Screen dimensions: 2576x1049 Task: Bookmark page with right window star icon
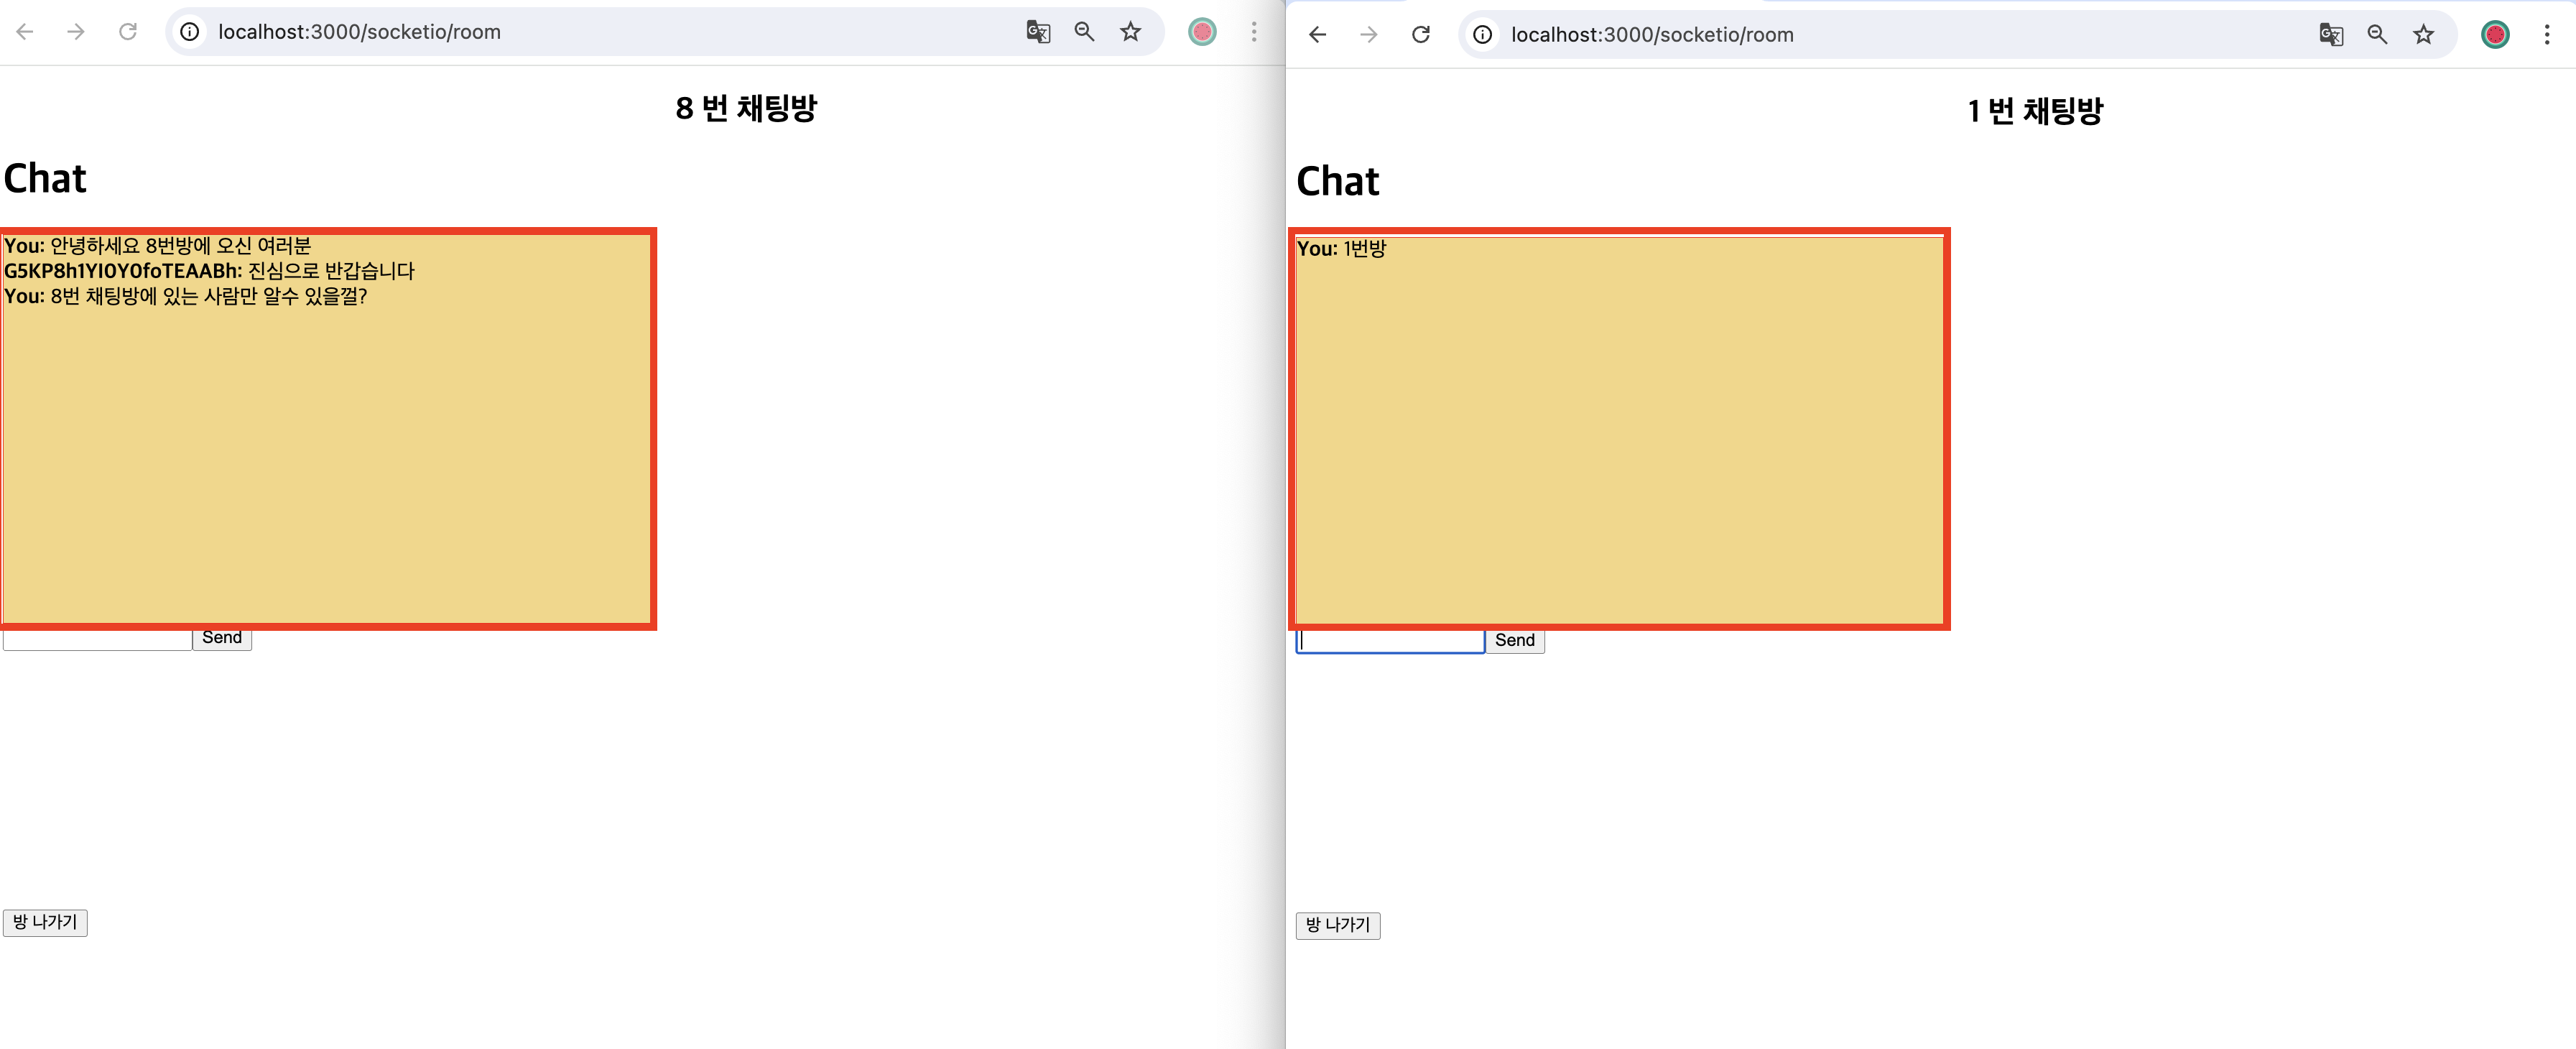[x=2423, y=35]
